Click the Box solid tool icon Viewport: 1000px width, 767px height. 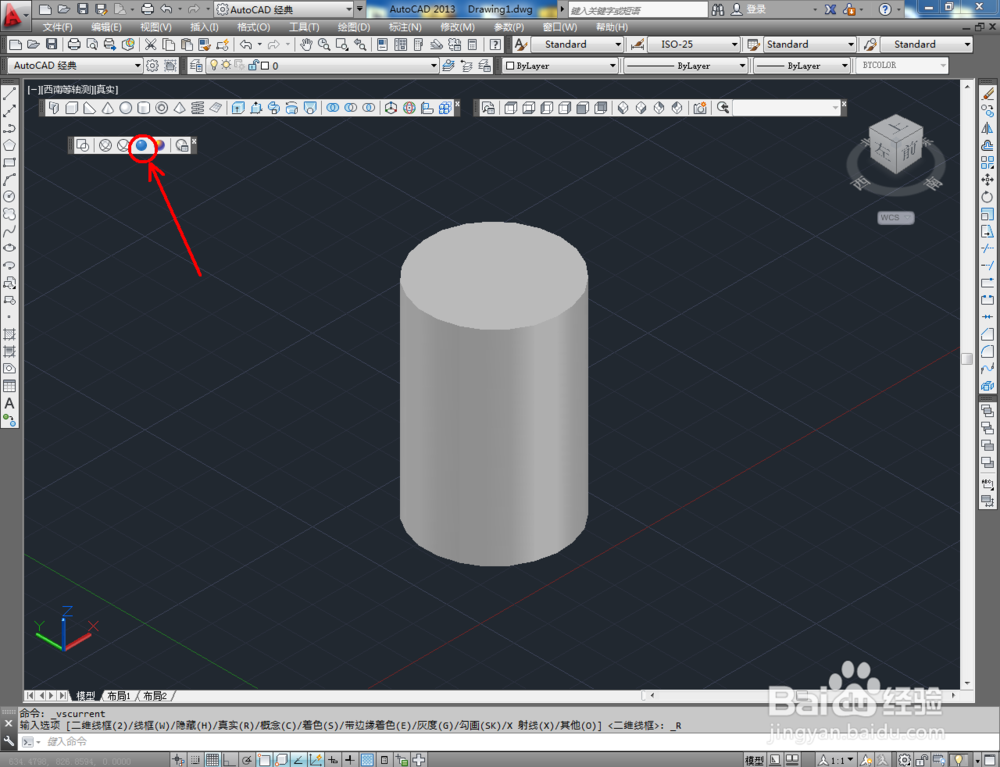tap(71, 108)
